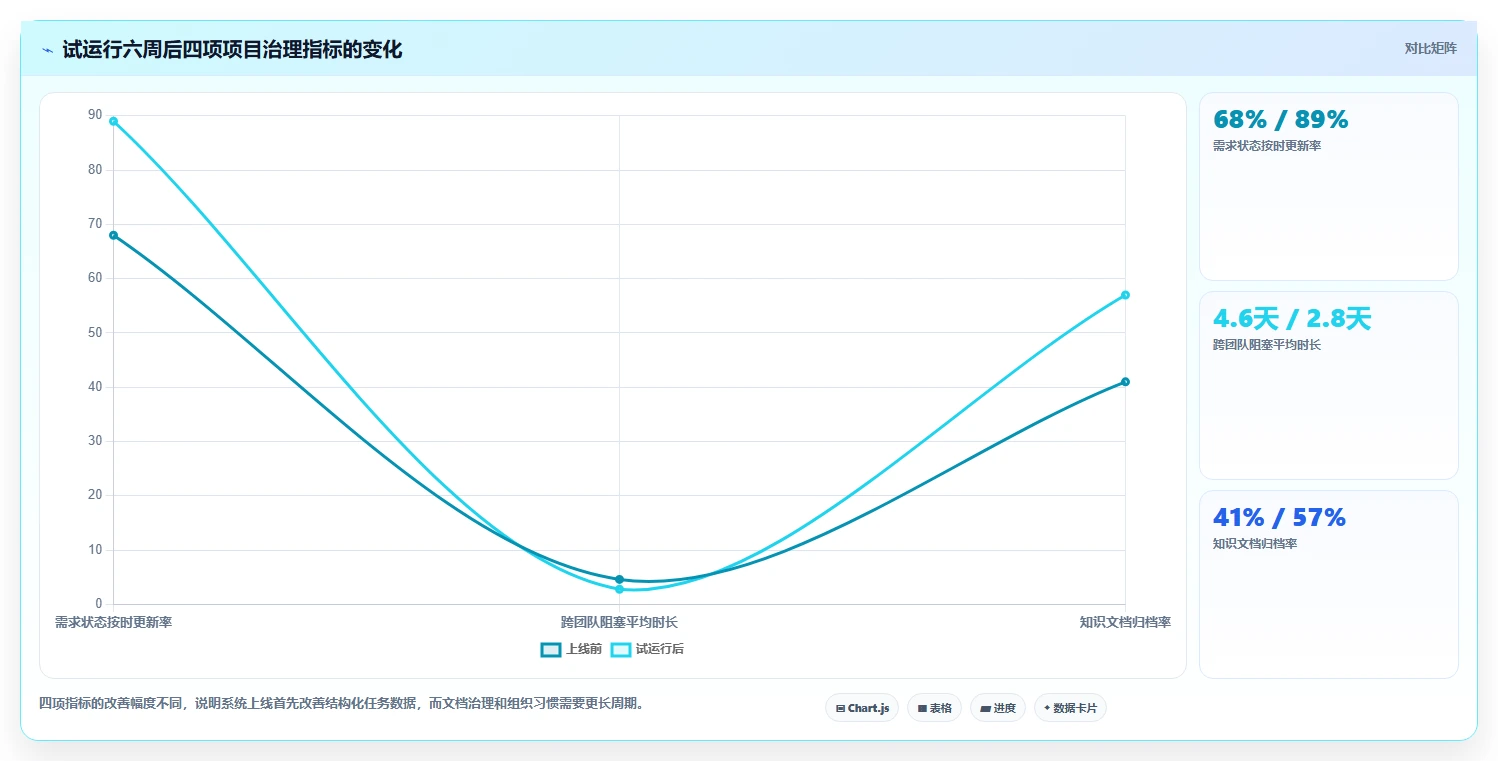Click the 需求状态按时更新率 axis label
The width and height of the screenshot is (1498, 761).
(113, 622)
